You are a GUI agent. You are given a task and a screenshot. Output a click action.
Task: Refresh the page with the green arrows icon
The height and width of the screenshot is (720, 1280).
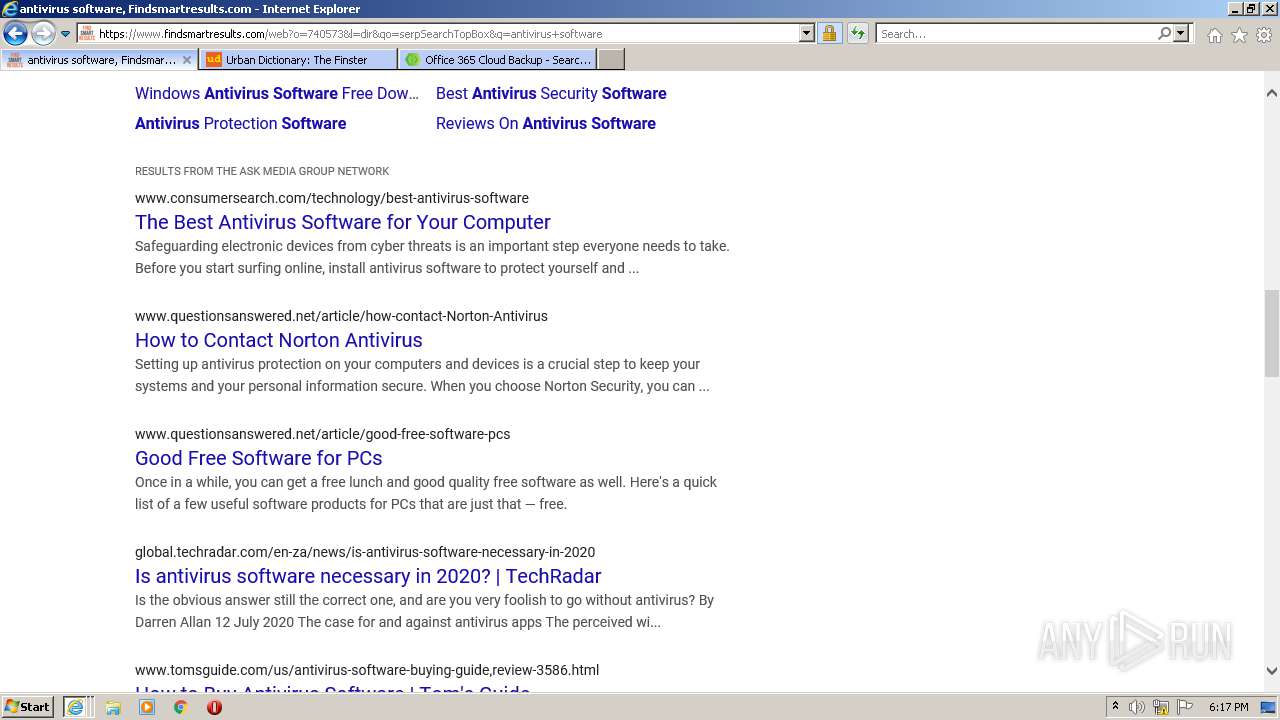pos(857,34)
